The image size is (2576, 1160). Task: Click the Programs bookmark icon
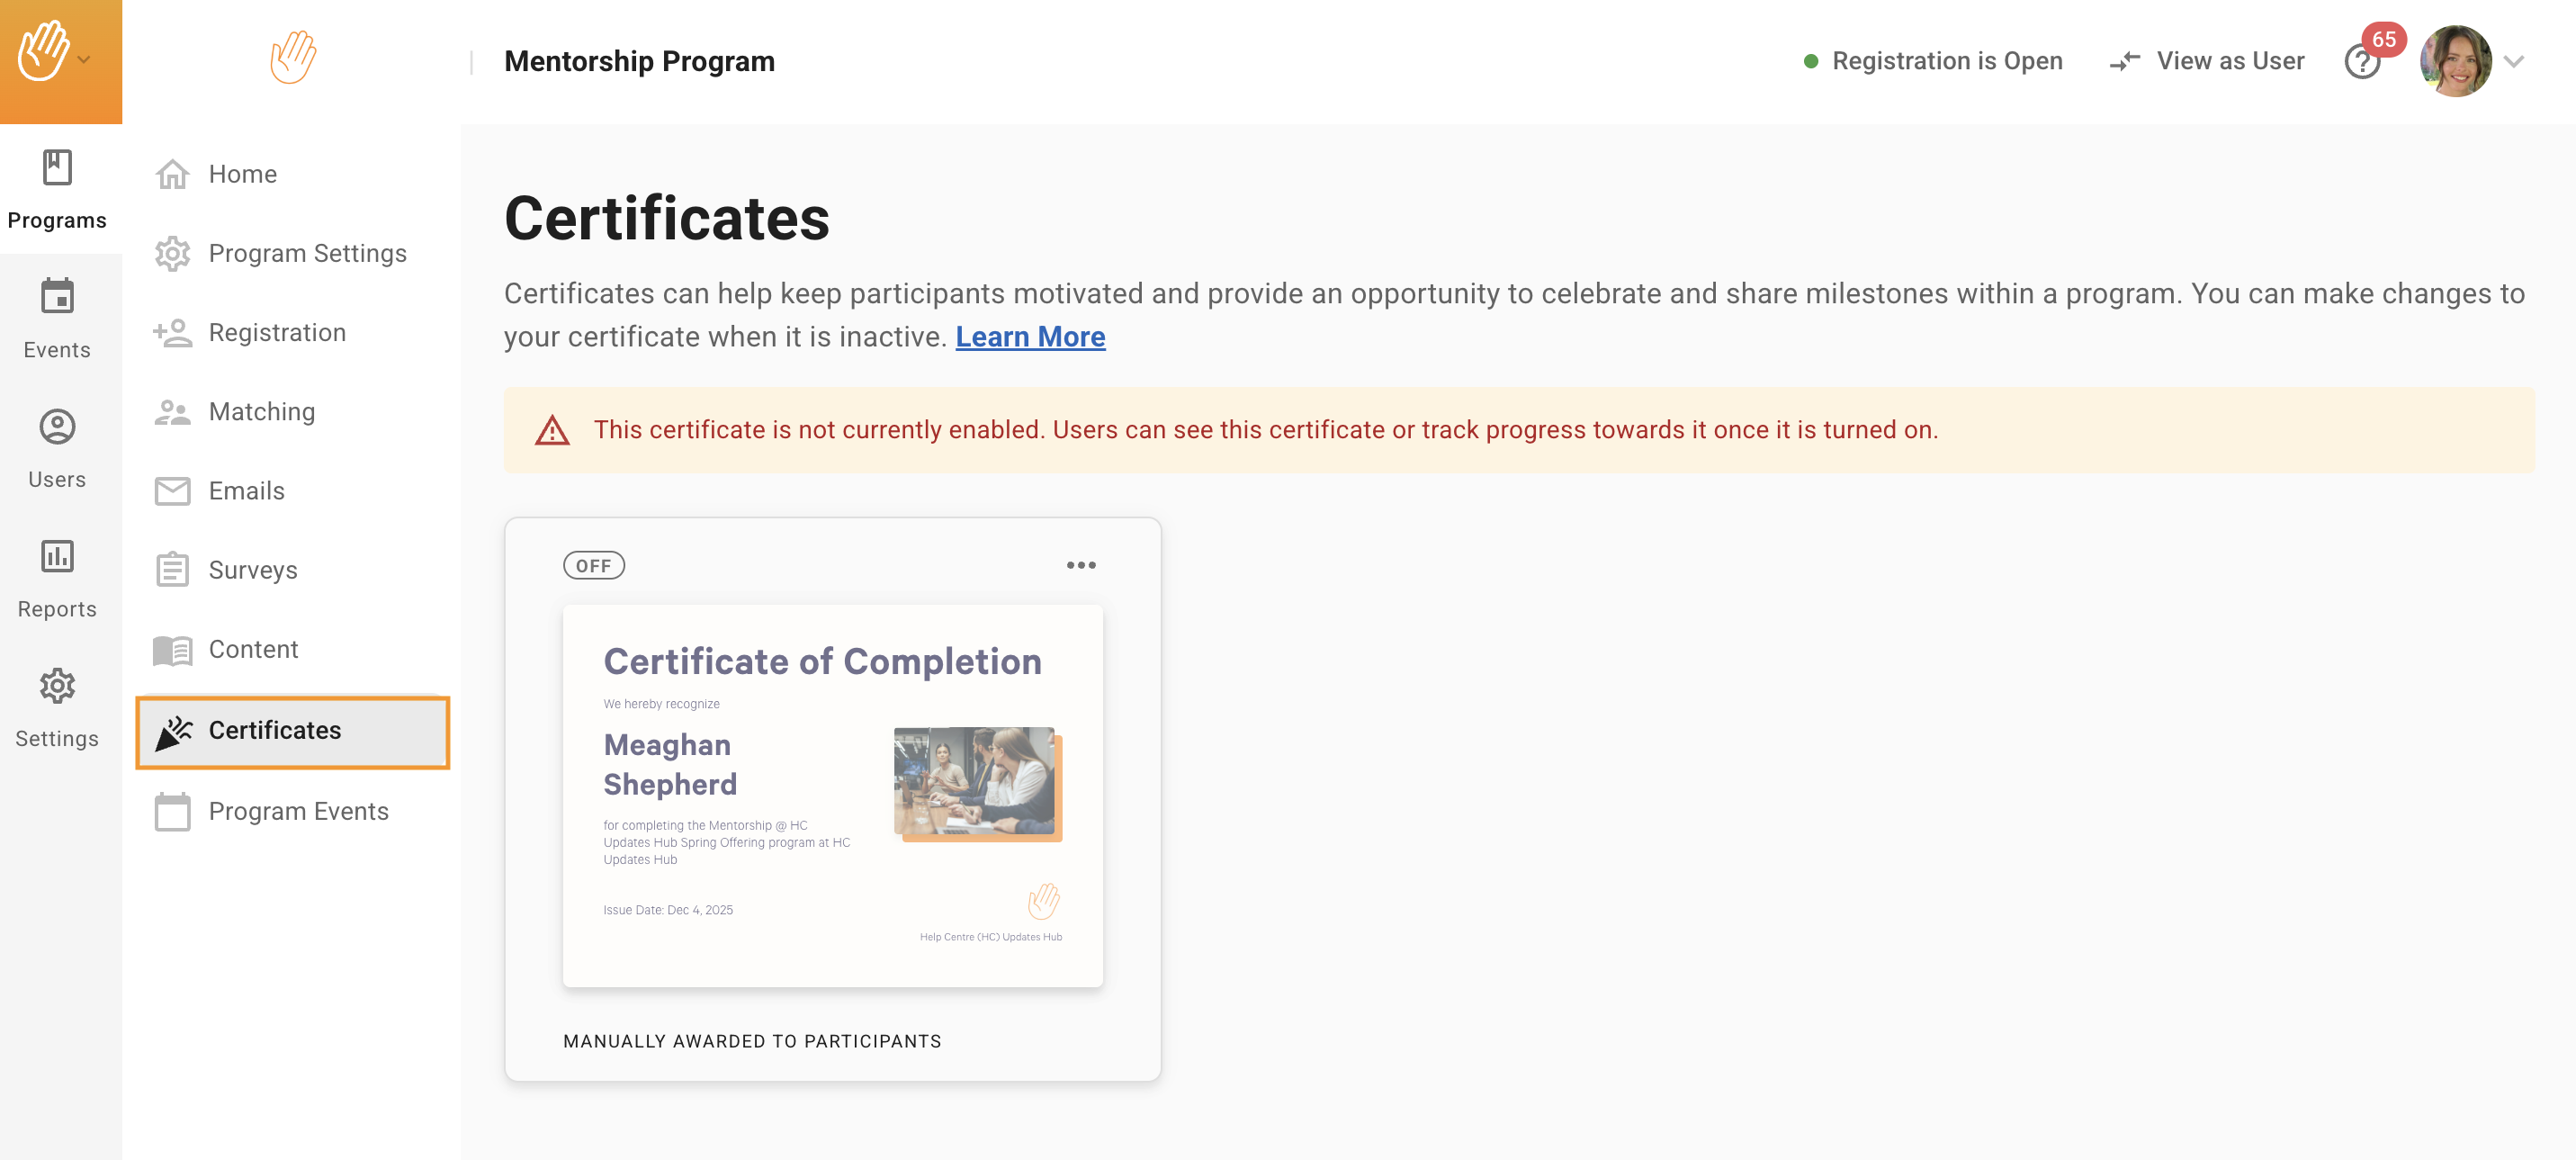[x=57, y=167]
